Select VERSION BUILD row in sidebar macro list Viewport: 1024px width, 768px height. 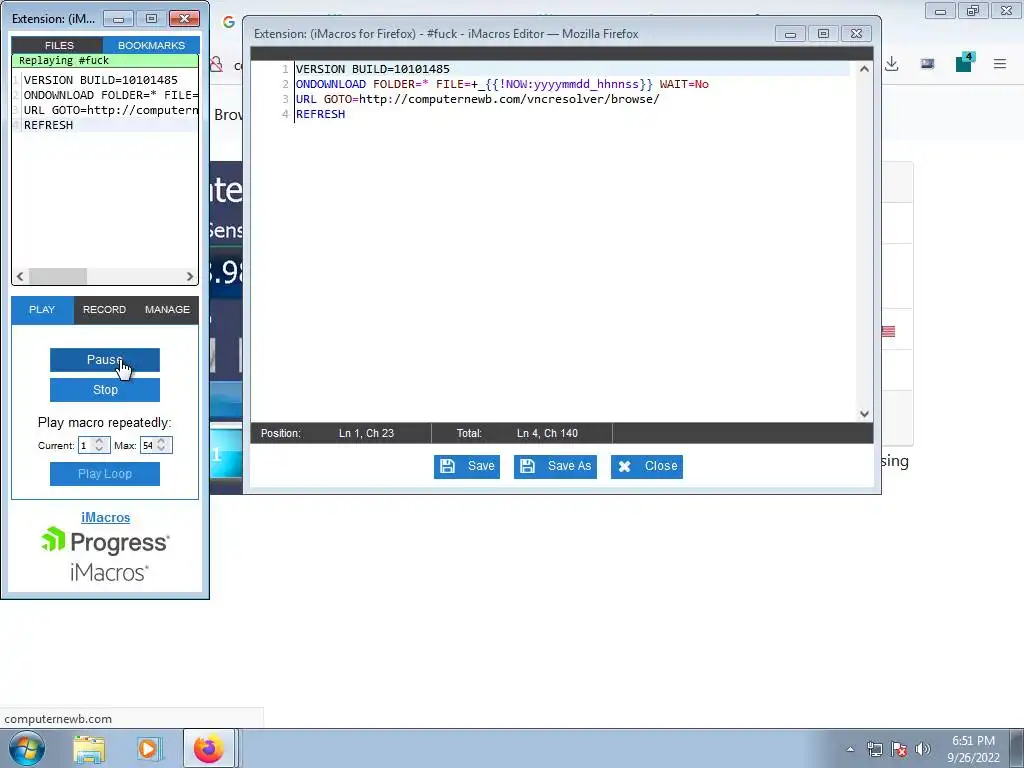(104, 80)
